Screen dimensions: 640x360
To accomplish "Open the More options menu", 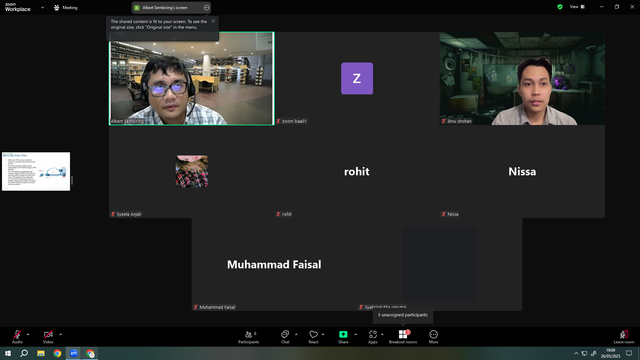I will [x=433, y=337].
